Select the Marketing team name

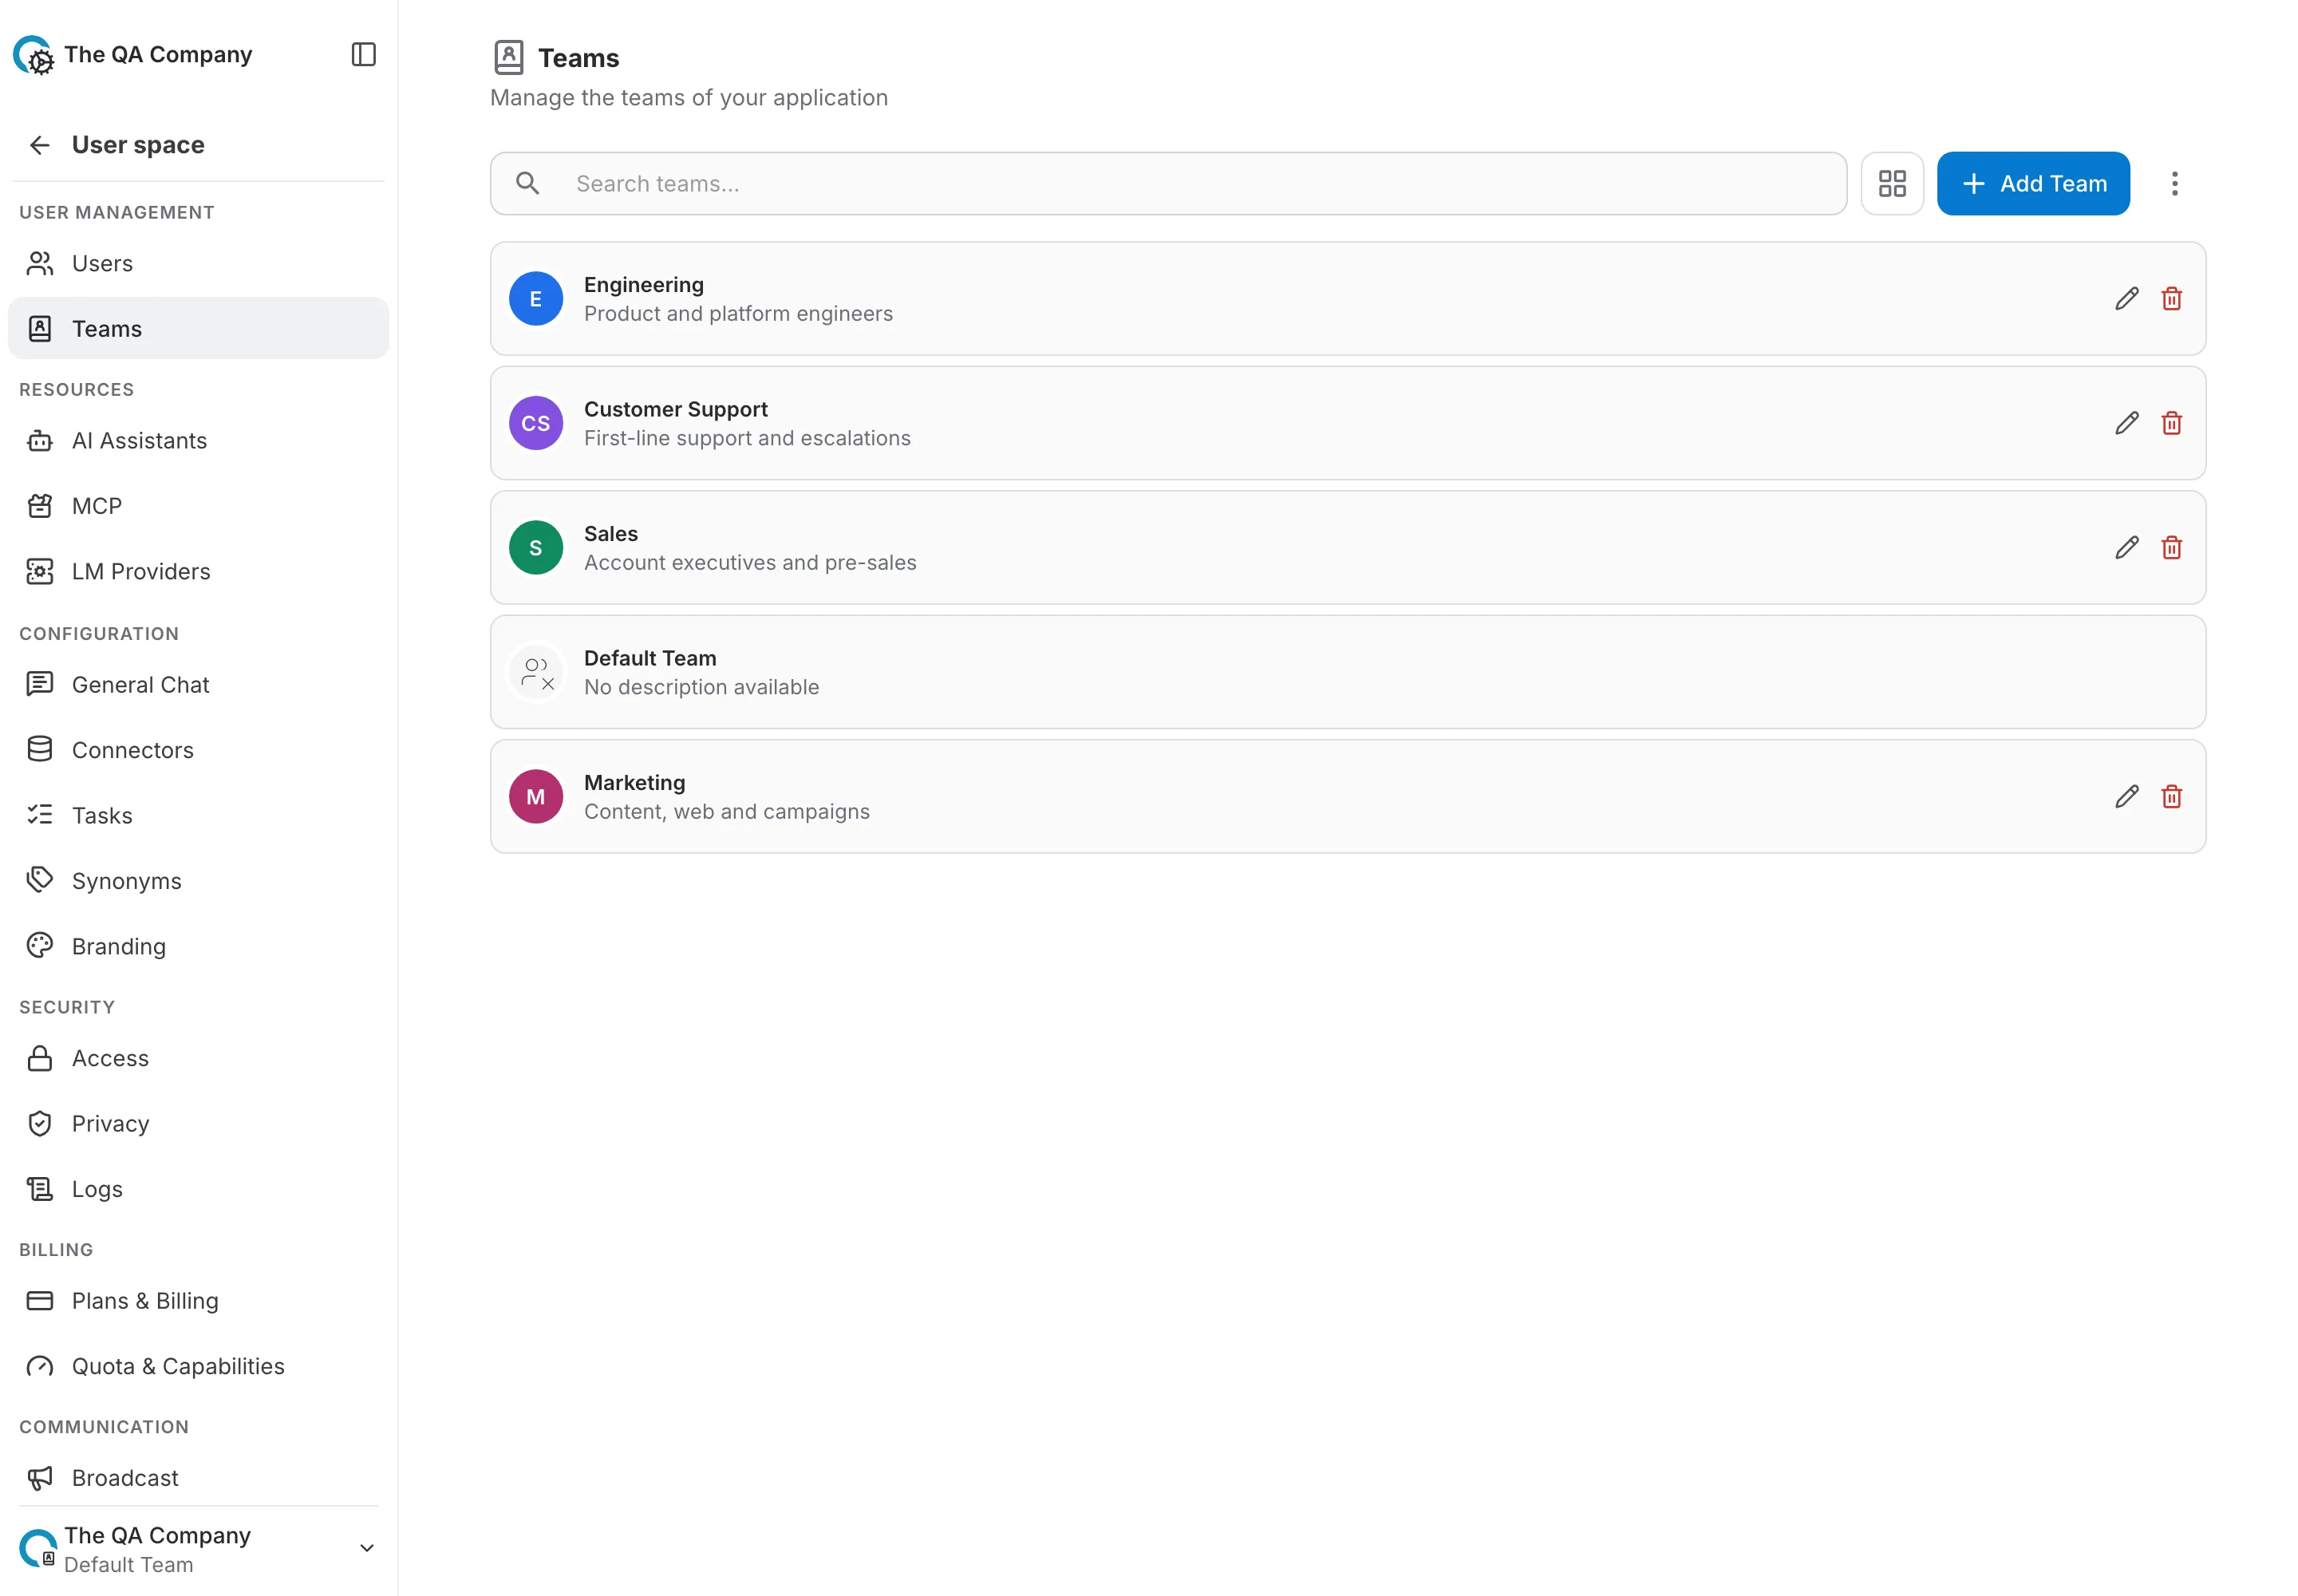coord(635,783)
